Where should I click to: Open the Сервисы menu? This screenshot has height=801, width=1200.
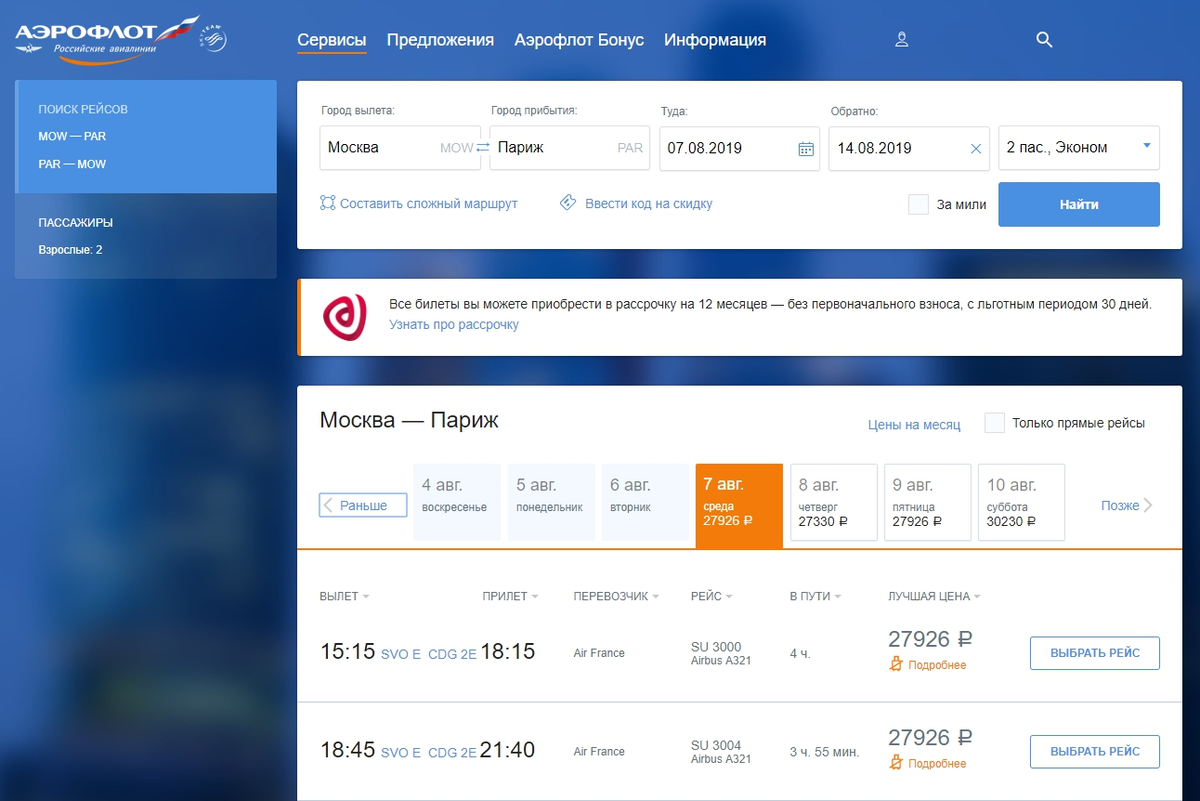(332, 40)
